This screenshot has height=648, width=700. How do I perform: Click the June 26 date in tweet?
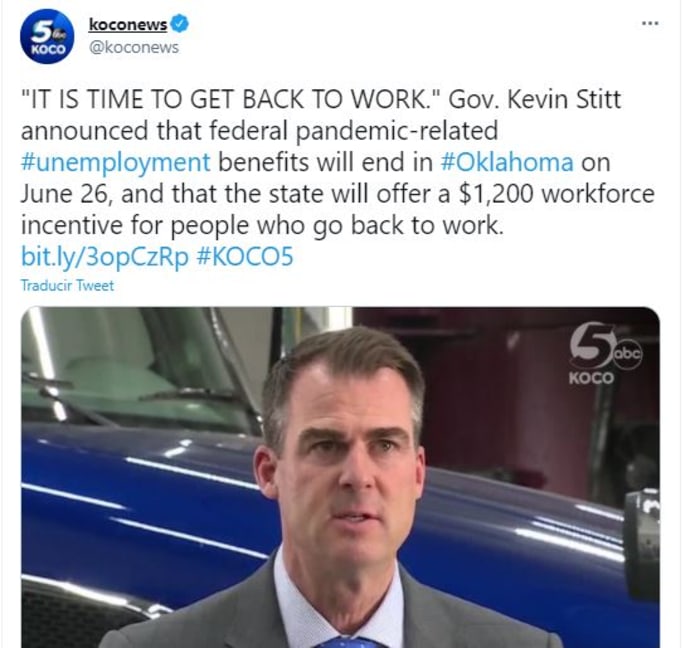pyautogui.click(x=64, y=194)
